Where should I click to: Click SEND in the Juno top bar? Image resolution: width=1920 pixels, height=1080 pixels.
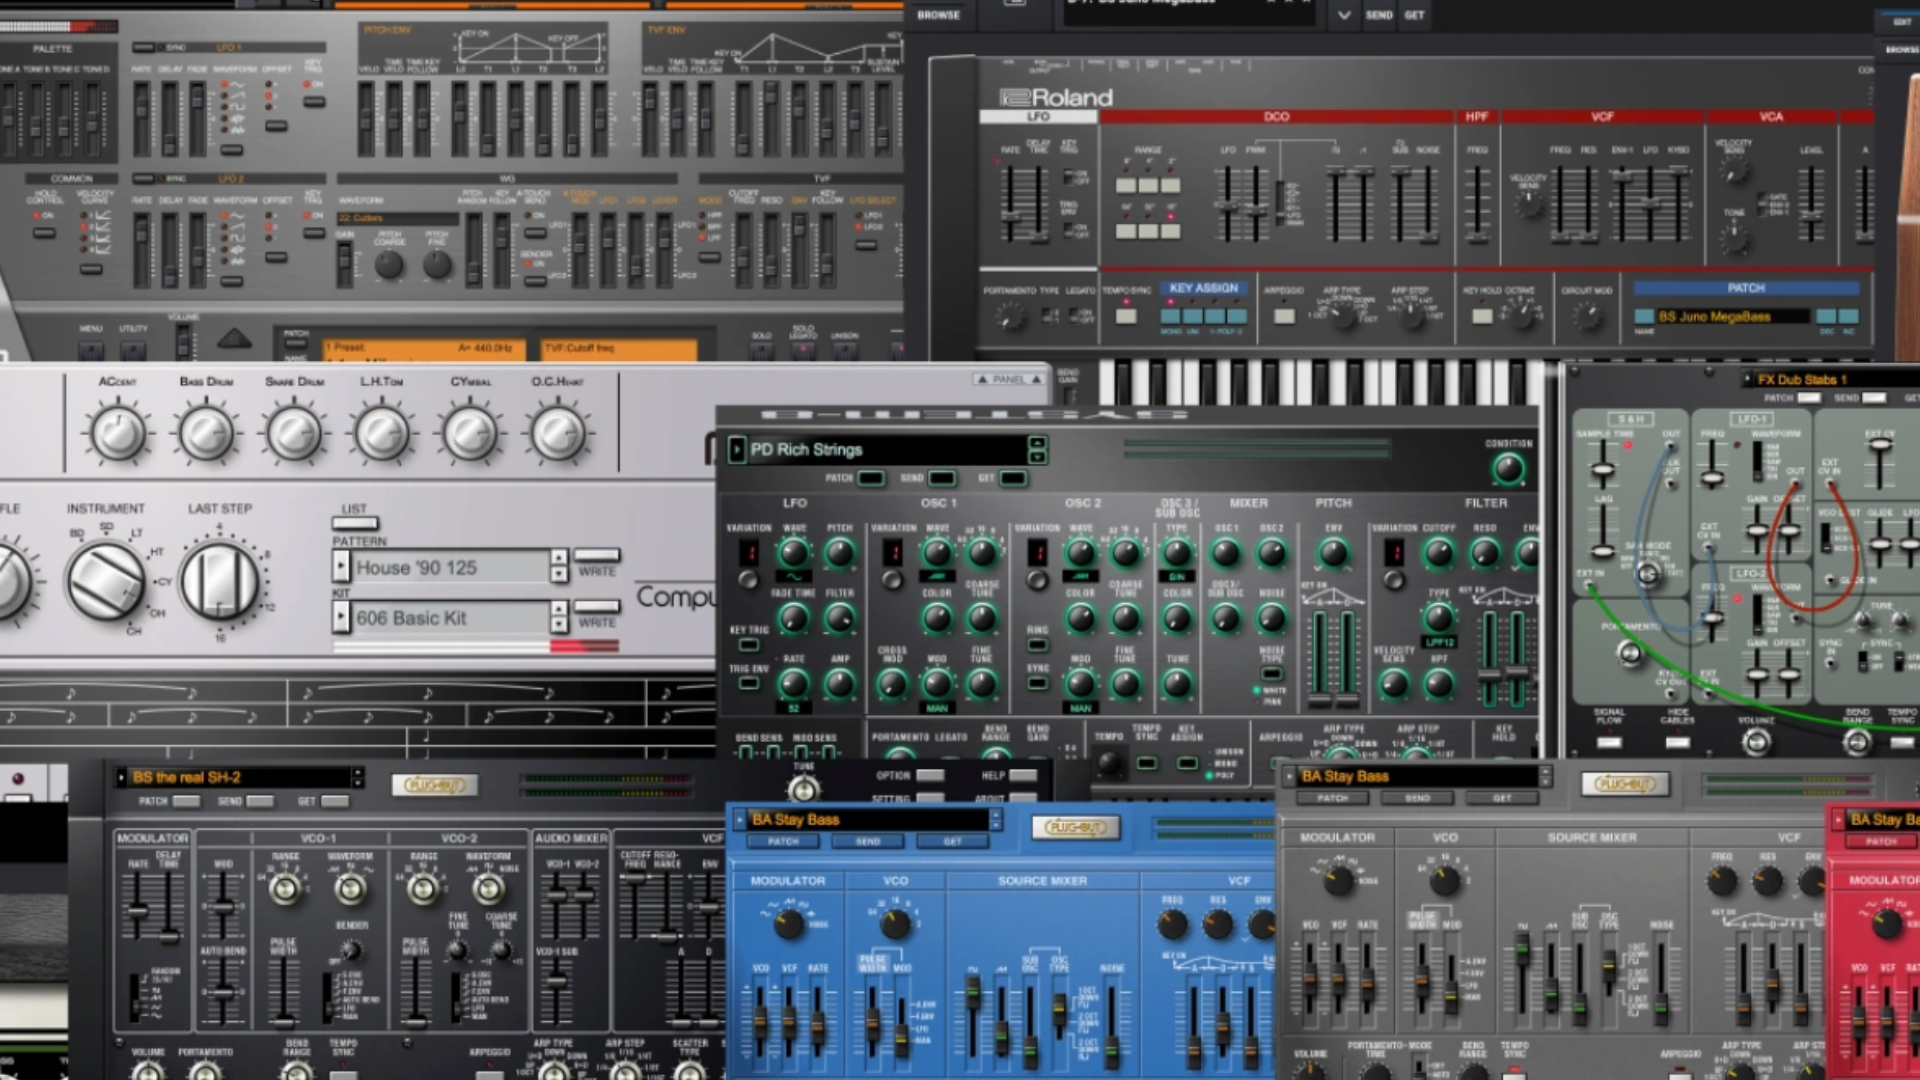pos(1379,15)
